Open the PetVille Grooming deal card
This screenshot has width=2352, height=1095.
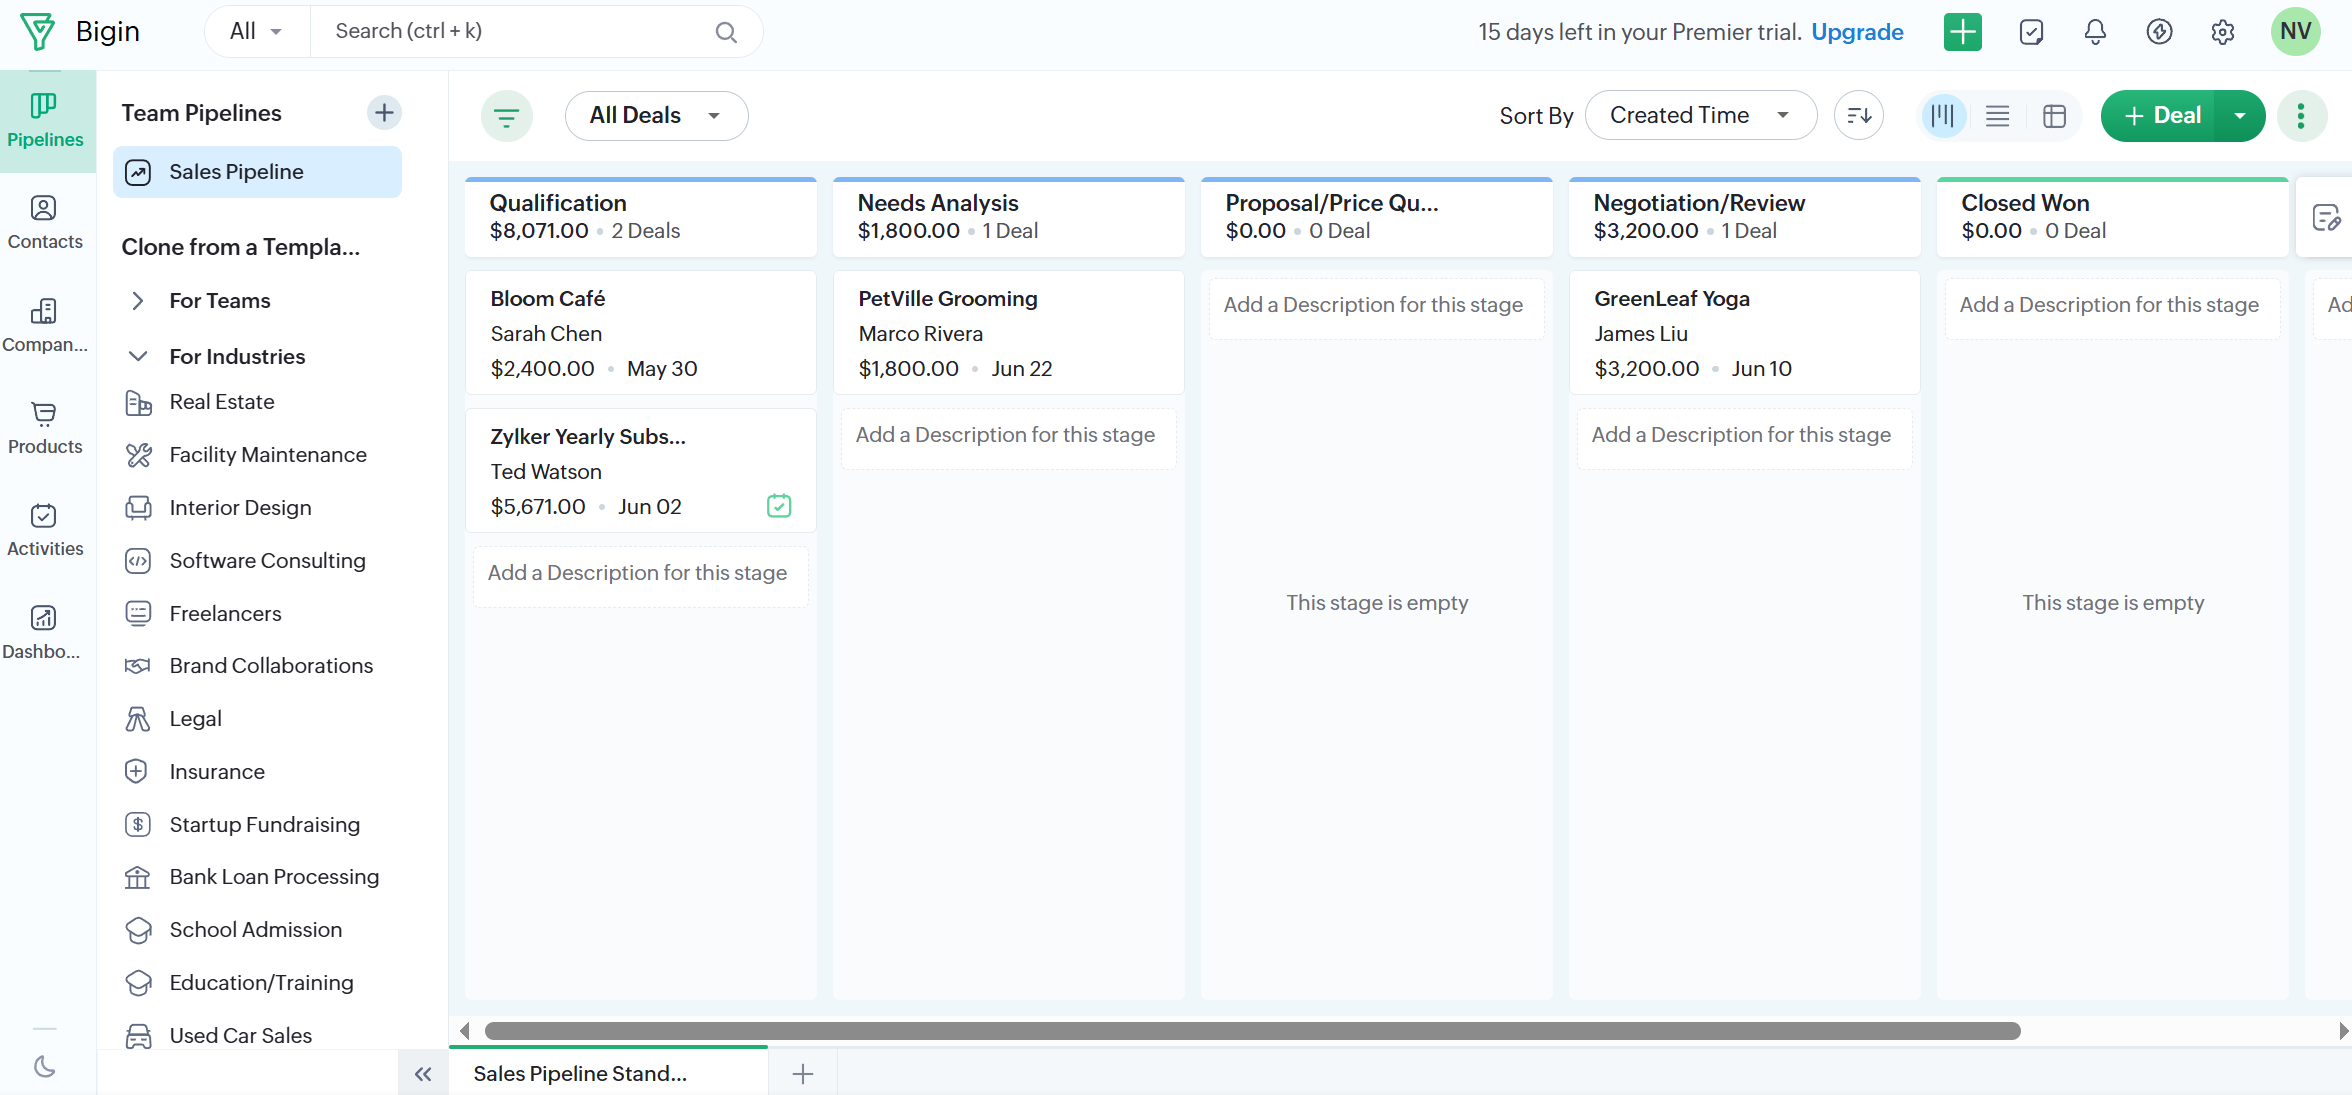(1009, 333)
